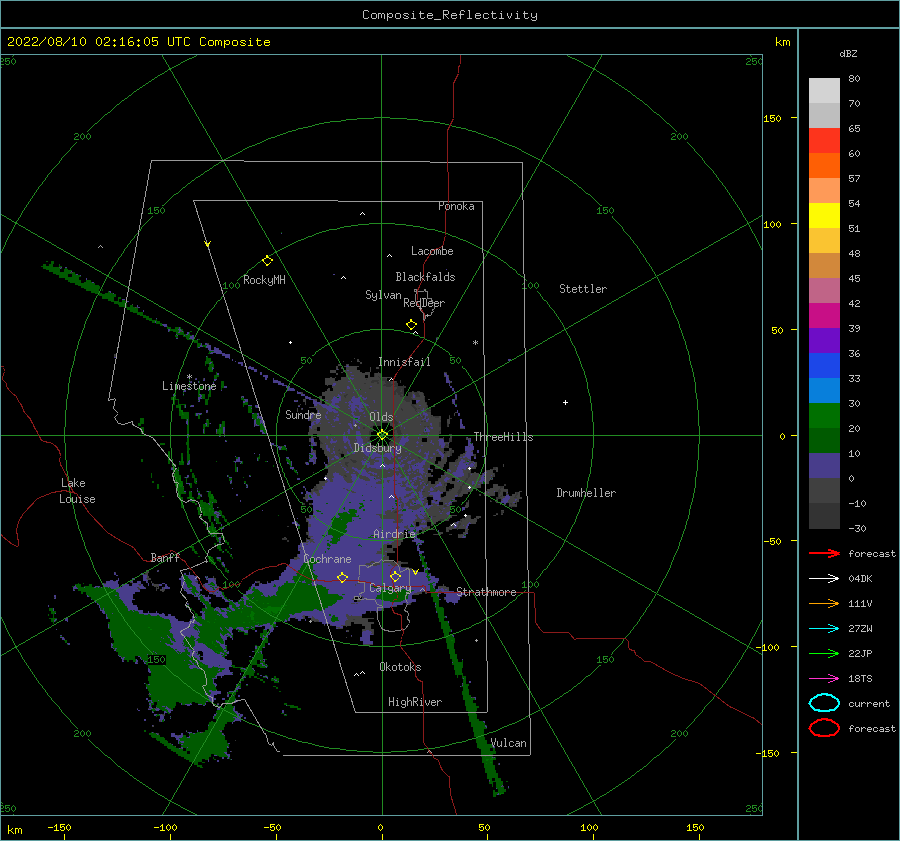Select the red forecast arrow in legend
This screenshot has width=900, height=841.
(x=825, y=553)
